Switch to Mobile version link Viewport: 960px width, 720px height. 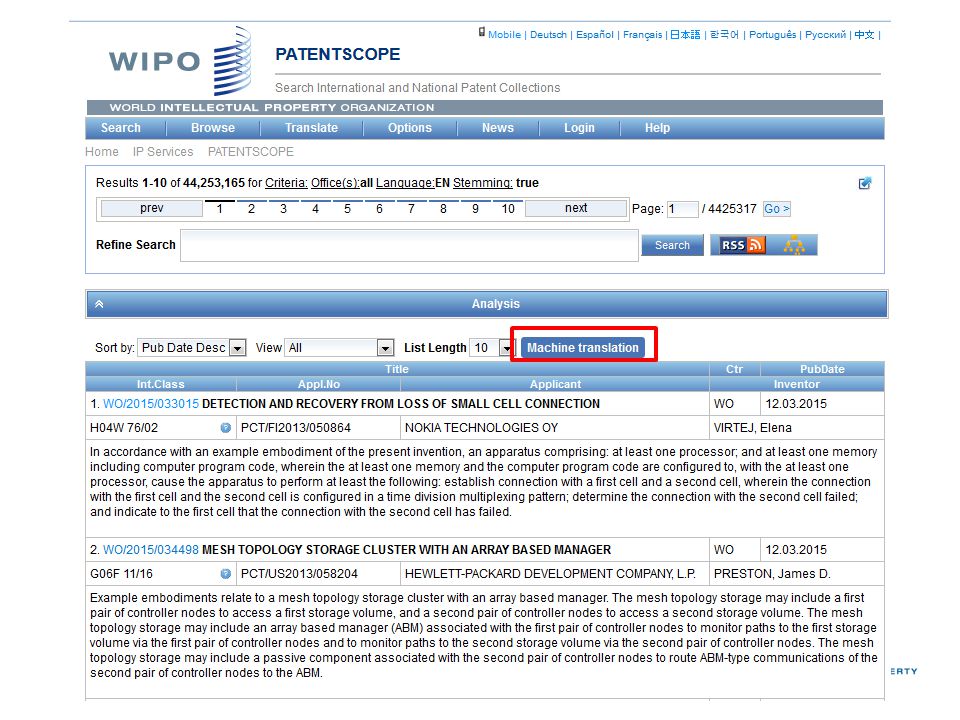point(504,35)
